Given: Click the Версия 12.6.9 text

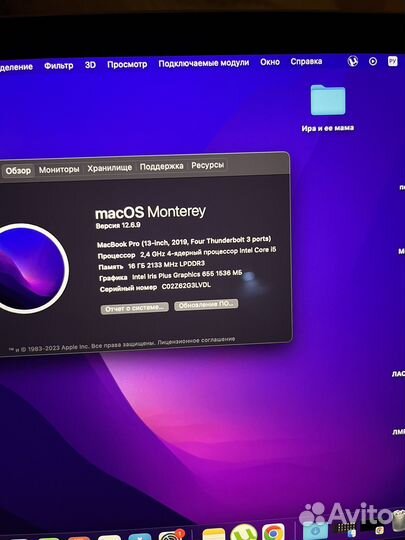Looking at the screenshot, I should (x=118, y=226).
